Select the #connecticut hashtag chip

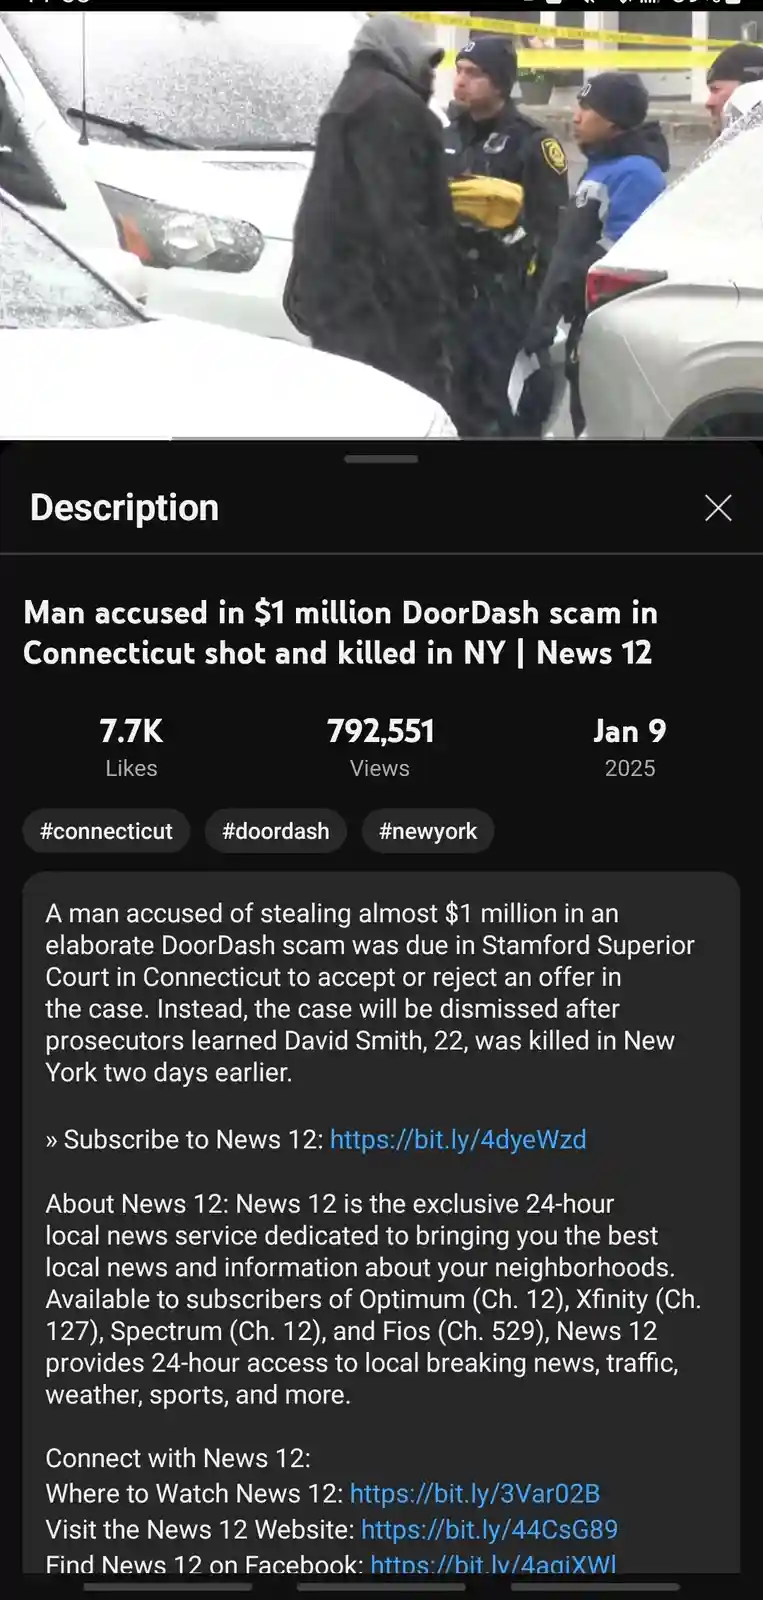coord(106,831)
